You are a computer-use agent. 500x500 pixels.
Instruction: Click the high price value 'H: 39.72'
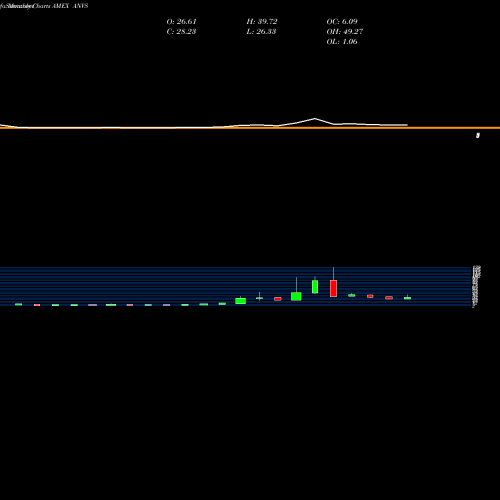[262, 22]
